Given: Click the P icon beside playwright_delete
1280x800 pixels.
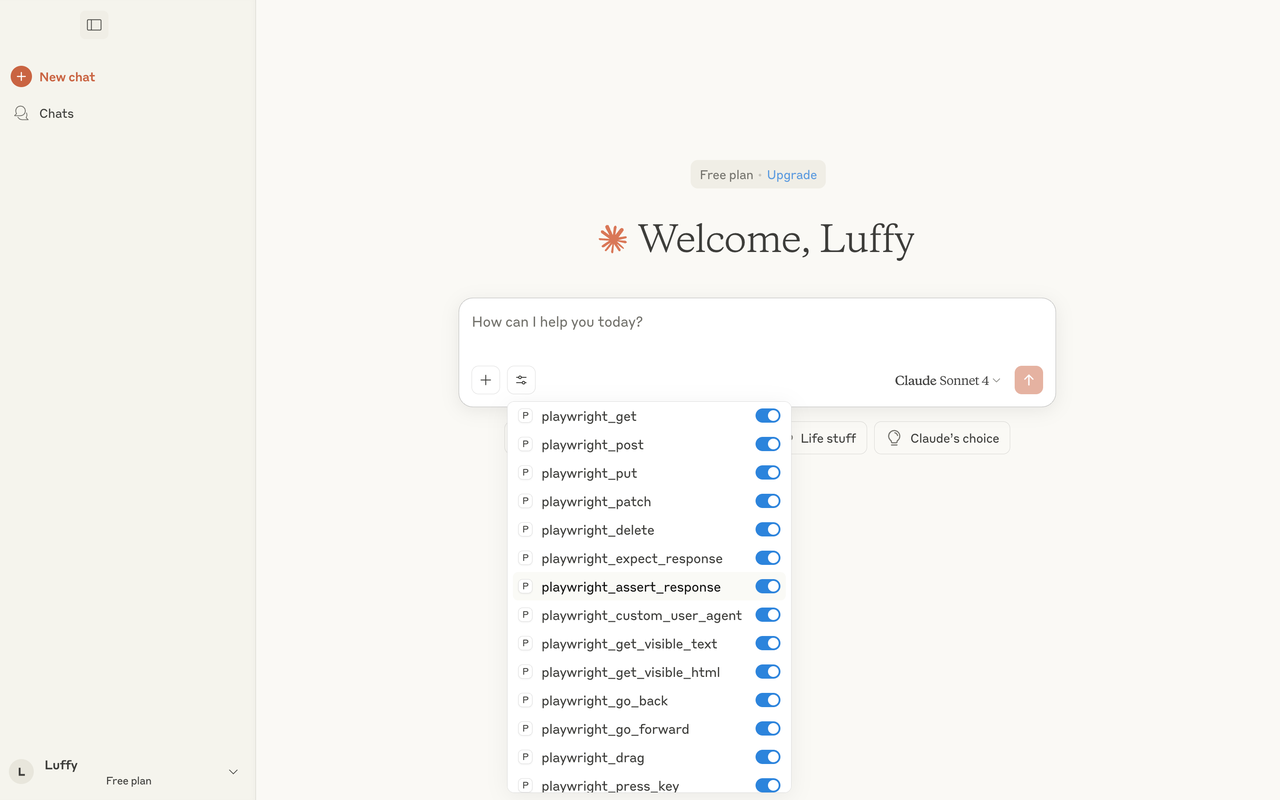Looking at the screenshot, I should pos(525,530).
